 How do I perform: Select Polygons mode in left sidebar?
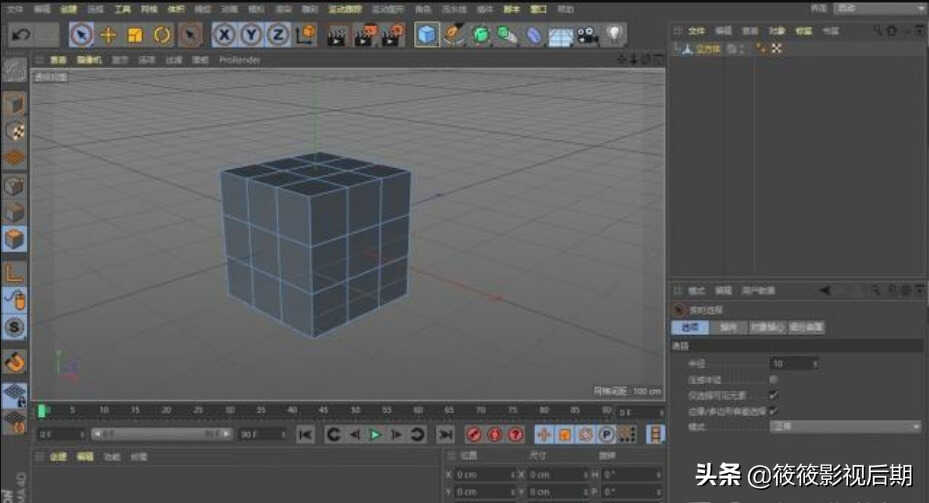[15, 239]
